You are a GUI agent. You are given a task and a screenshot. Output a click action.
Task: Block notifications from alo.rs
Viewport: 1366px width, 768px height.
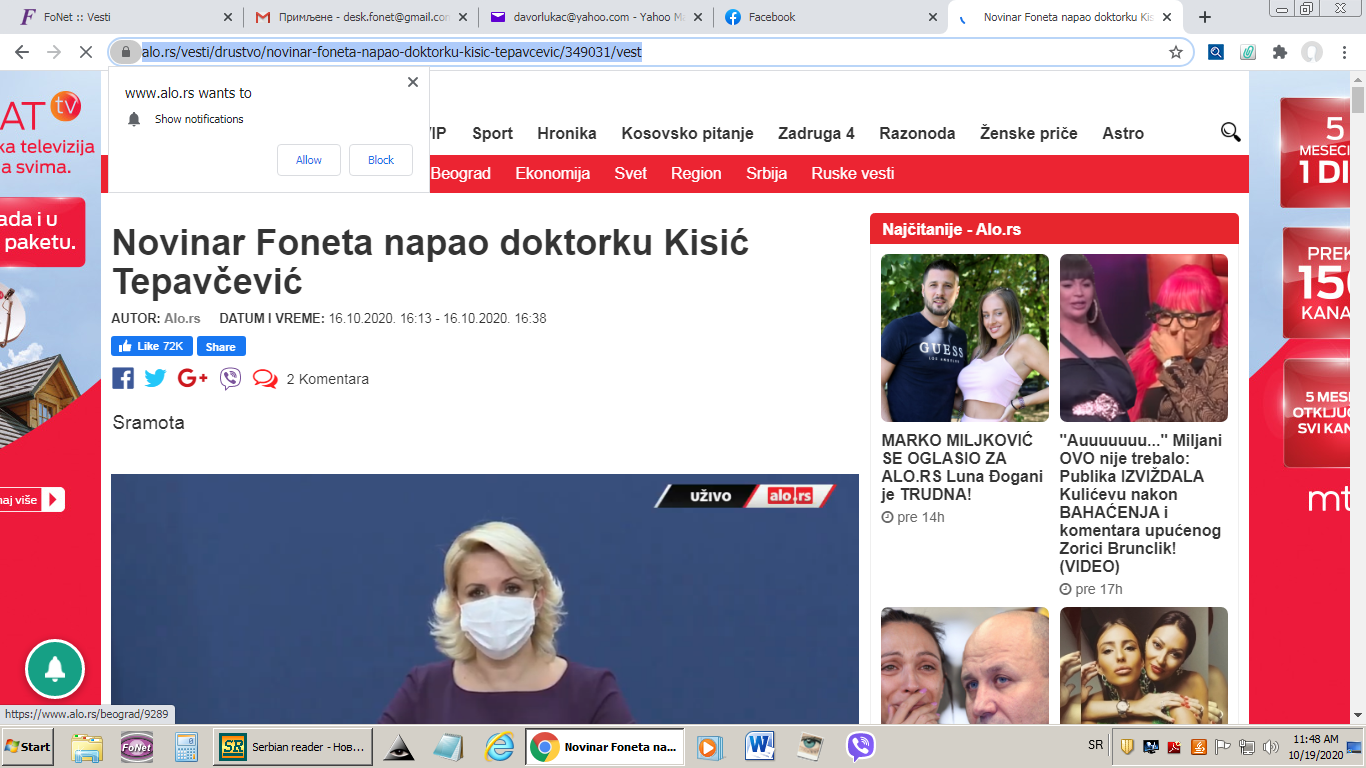tap(381, 160)
